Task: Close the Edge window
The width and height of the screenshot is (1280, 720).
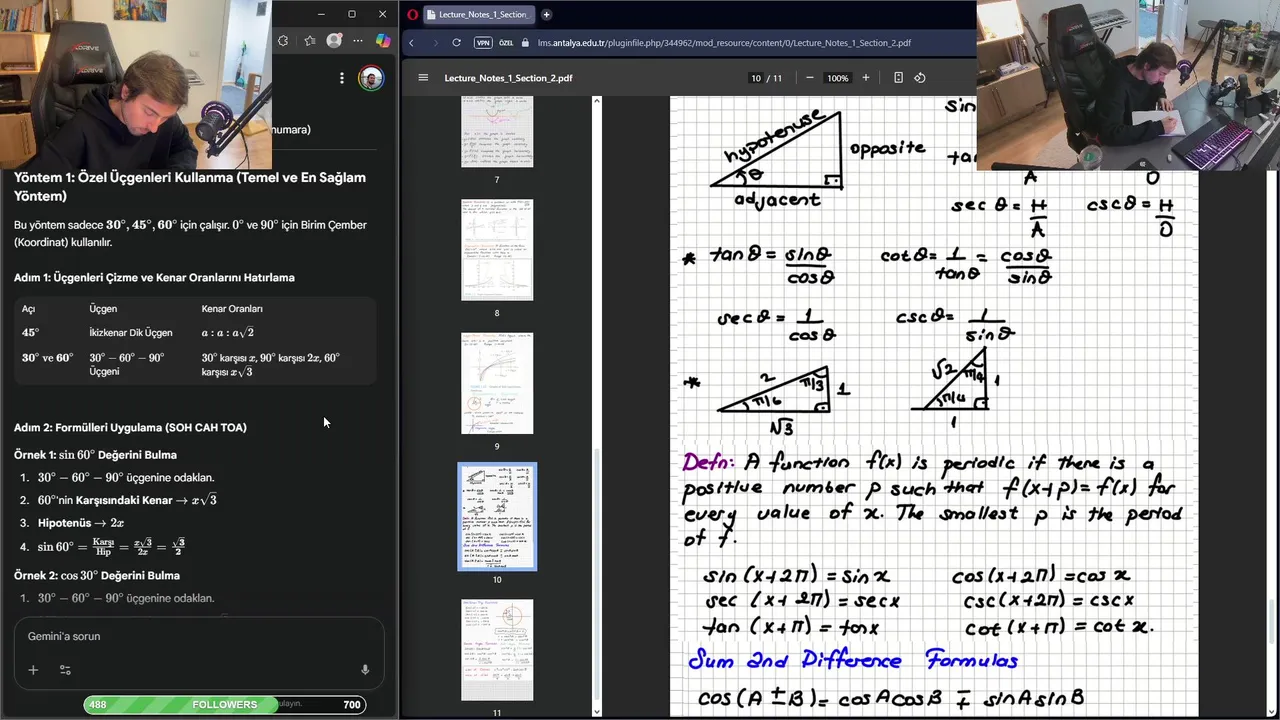Action: (x=382, y=14)
